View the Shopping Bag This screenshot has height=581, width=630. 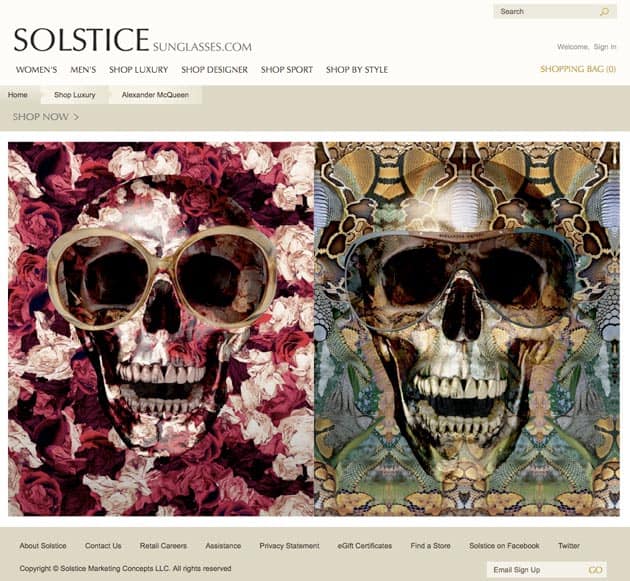pyautogui.click(x=578, y=69)
